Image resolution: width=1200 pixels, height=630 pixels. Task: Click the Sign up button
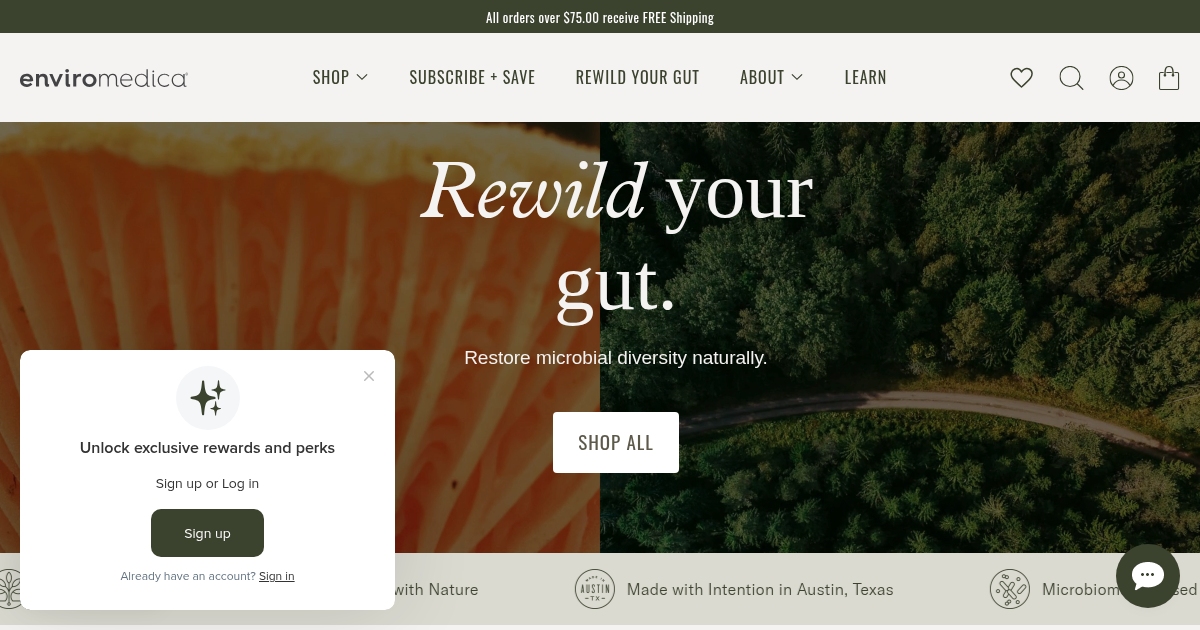(207, 533)
